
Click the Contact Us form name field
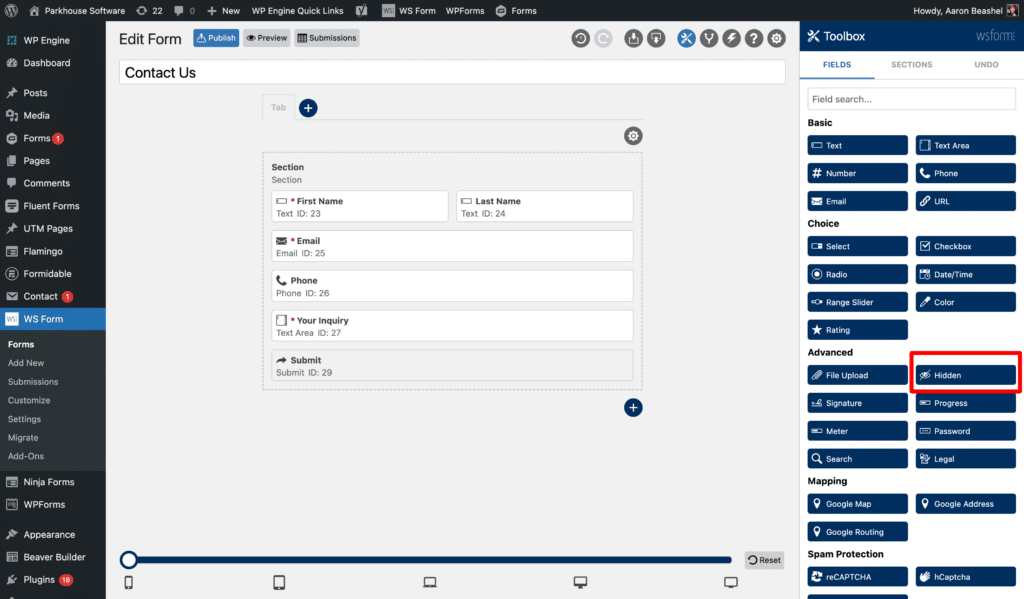[452, 73]
